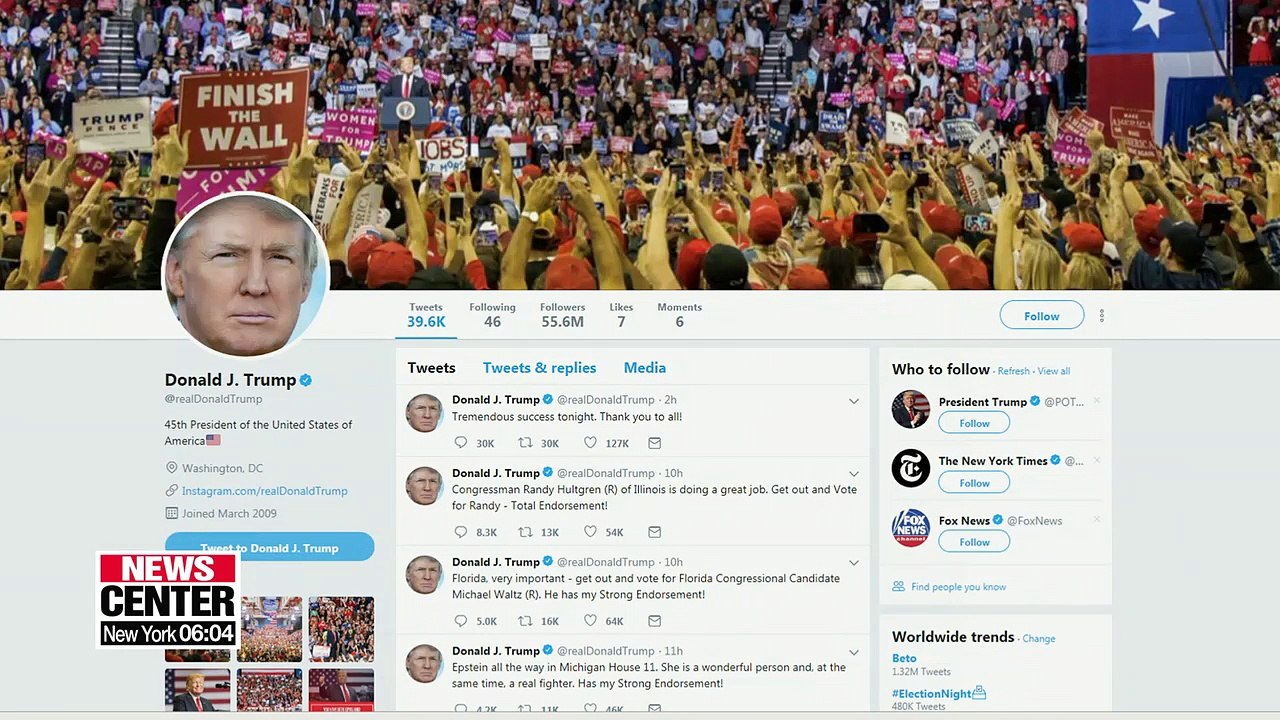Expand options chevron on first tweet
This screenshot has height=720, width=1280.
(x=854, y=401)
